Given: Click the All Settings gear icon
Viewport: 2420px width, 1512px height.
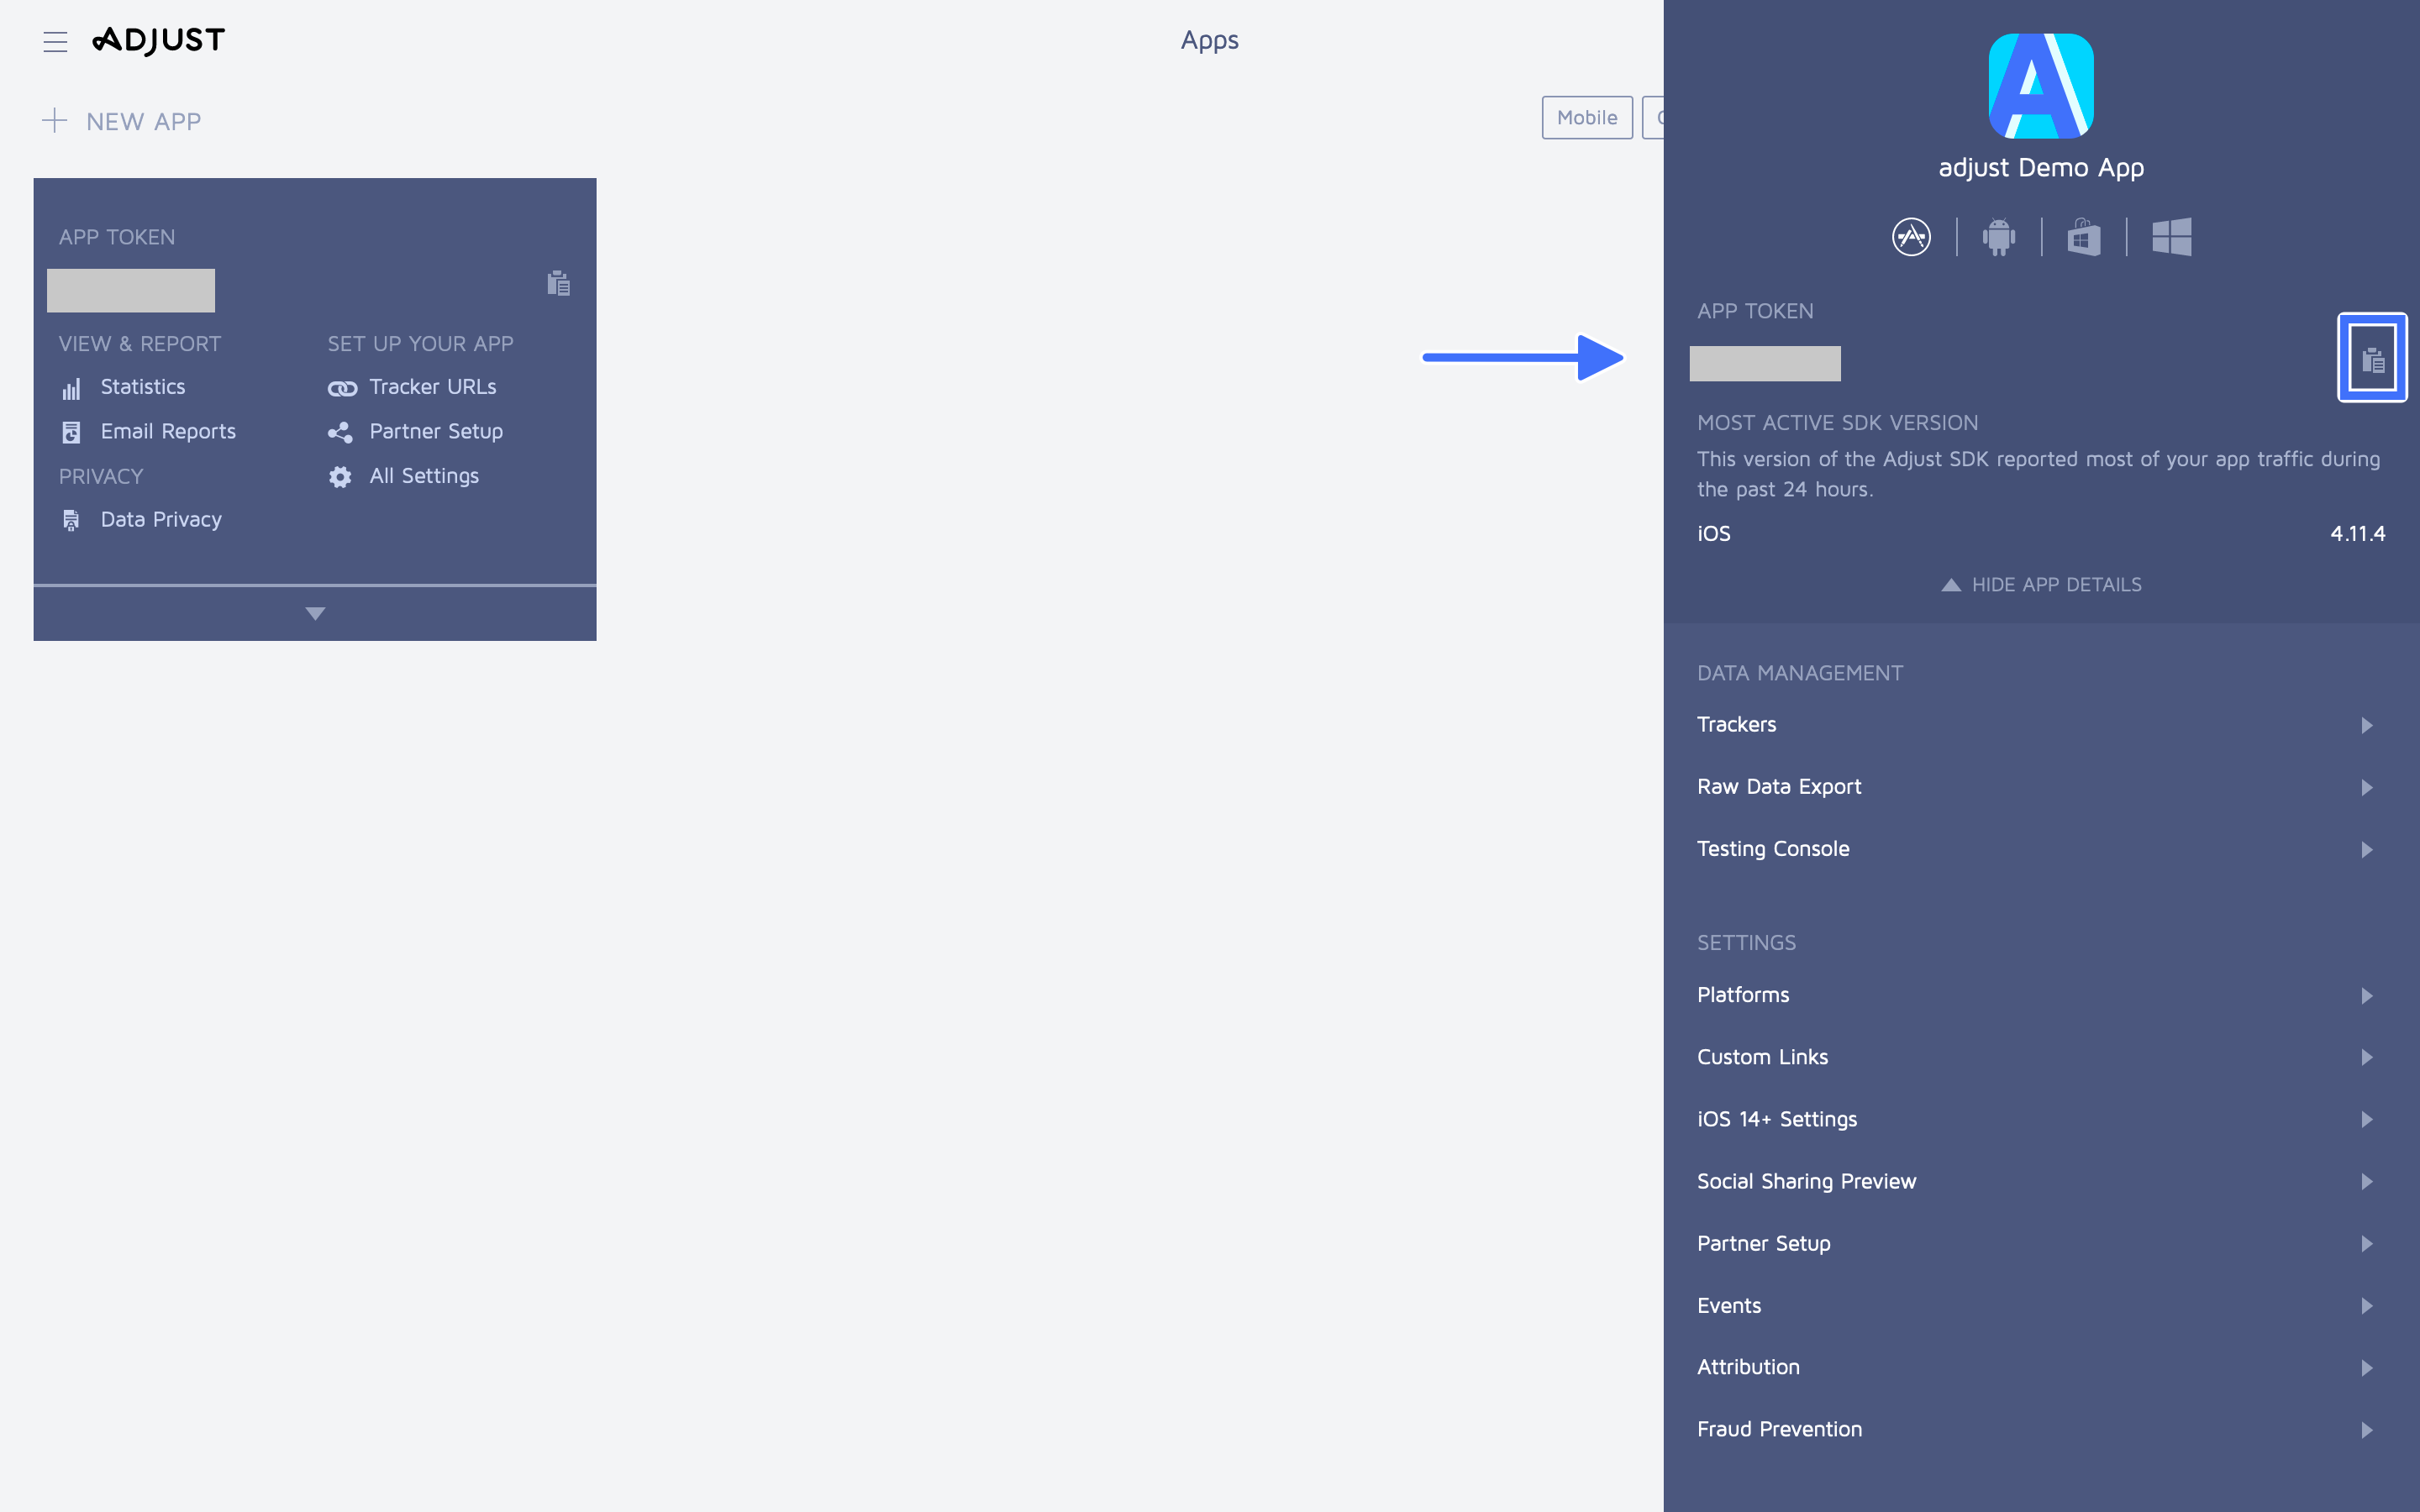Looking at the screenshot, I should (340, 477).
